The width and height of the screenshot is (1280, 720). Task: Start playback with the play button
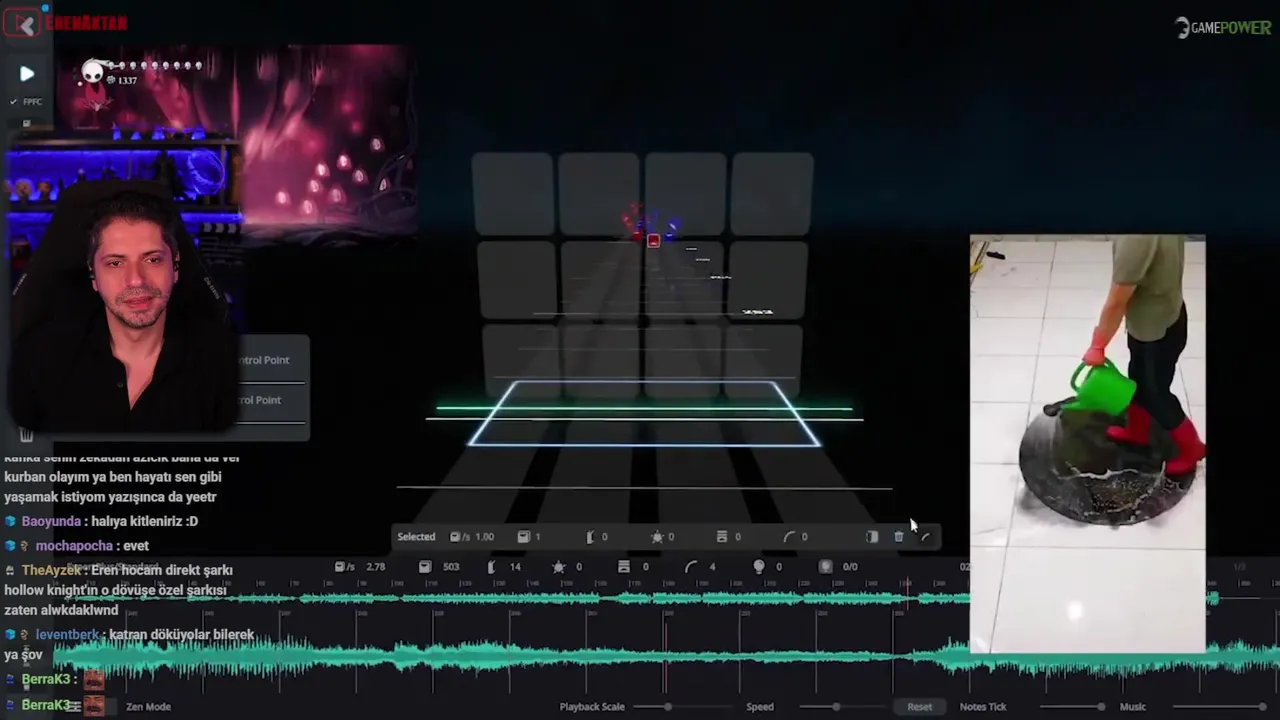point(27,74)
